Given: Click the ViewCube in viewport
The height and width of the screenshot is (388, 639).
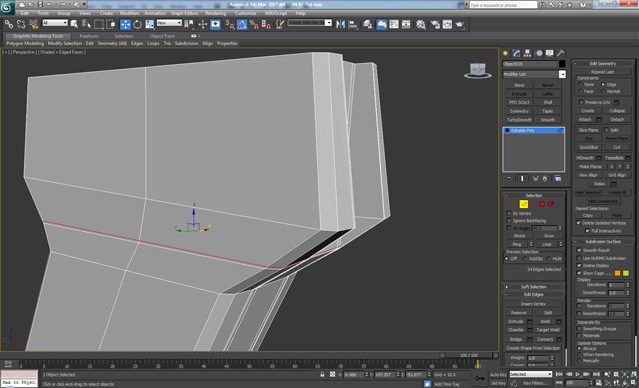Looking at the screenshot, I should pos(478,71).
